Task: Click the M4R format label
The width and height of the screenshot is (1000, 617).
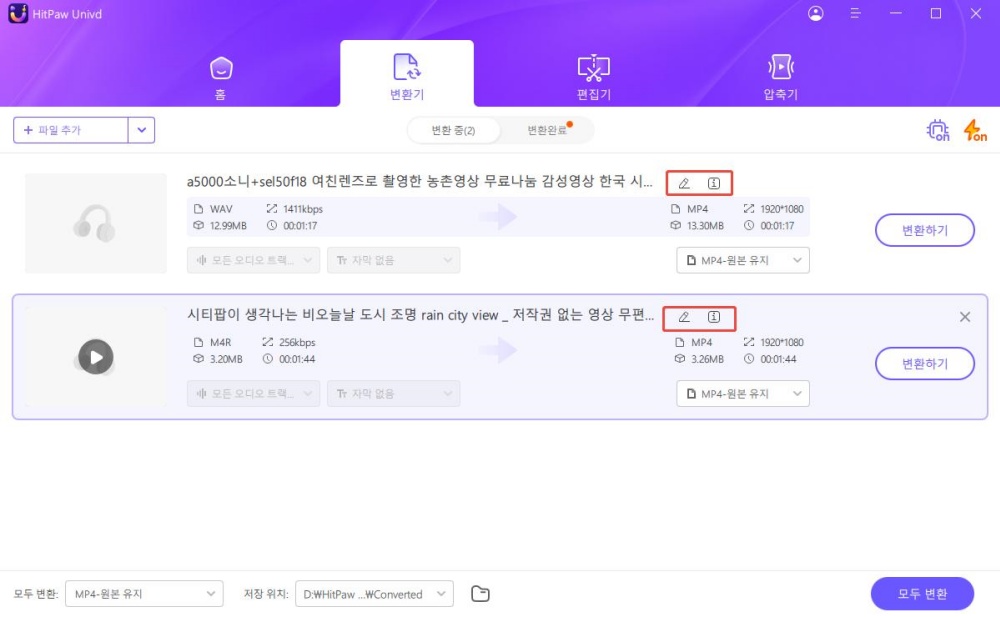Action: [x=221, y=343]
